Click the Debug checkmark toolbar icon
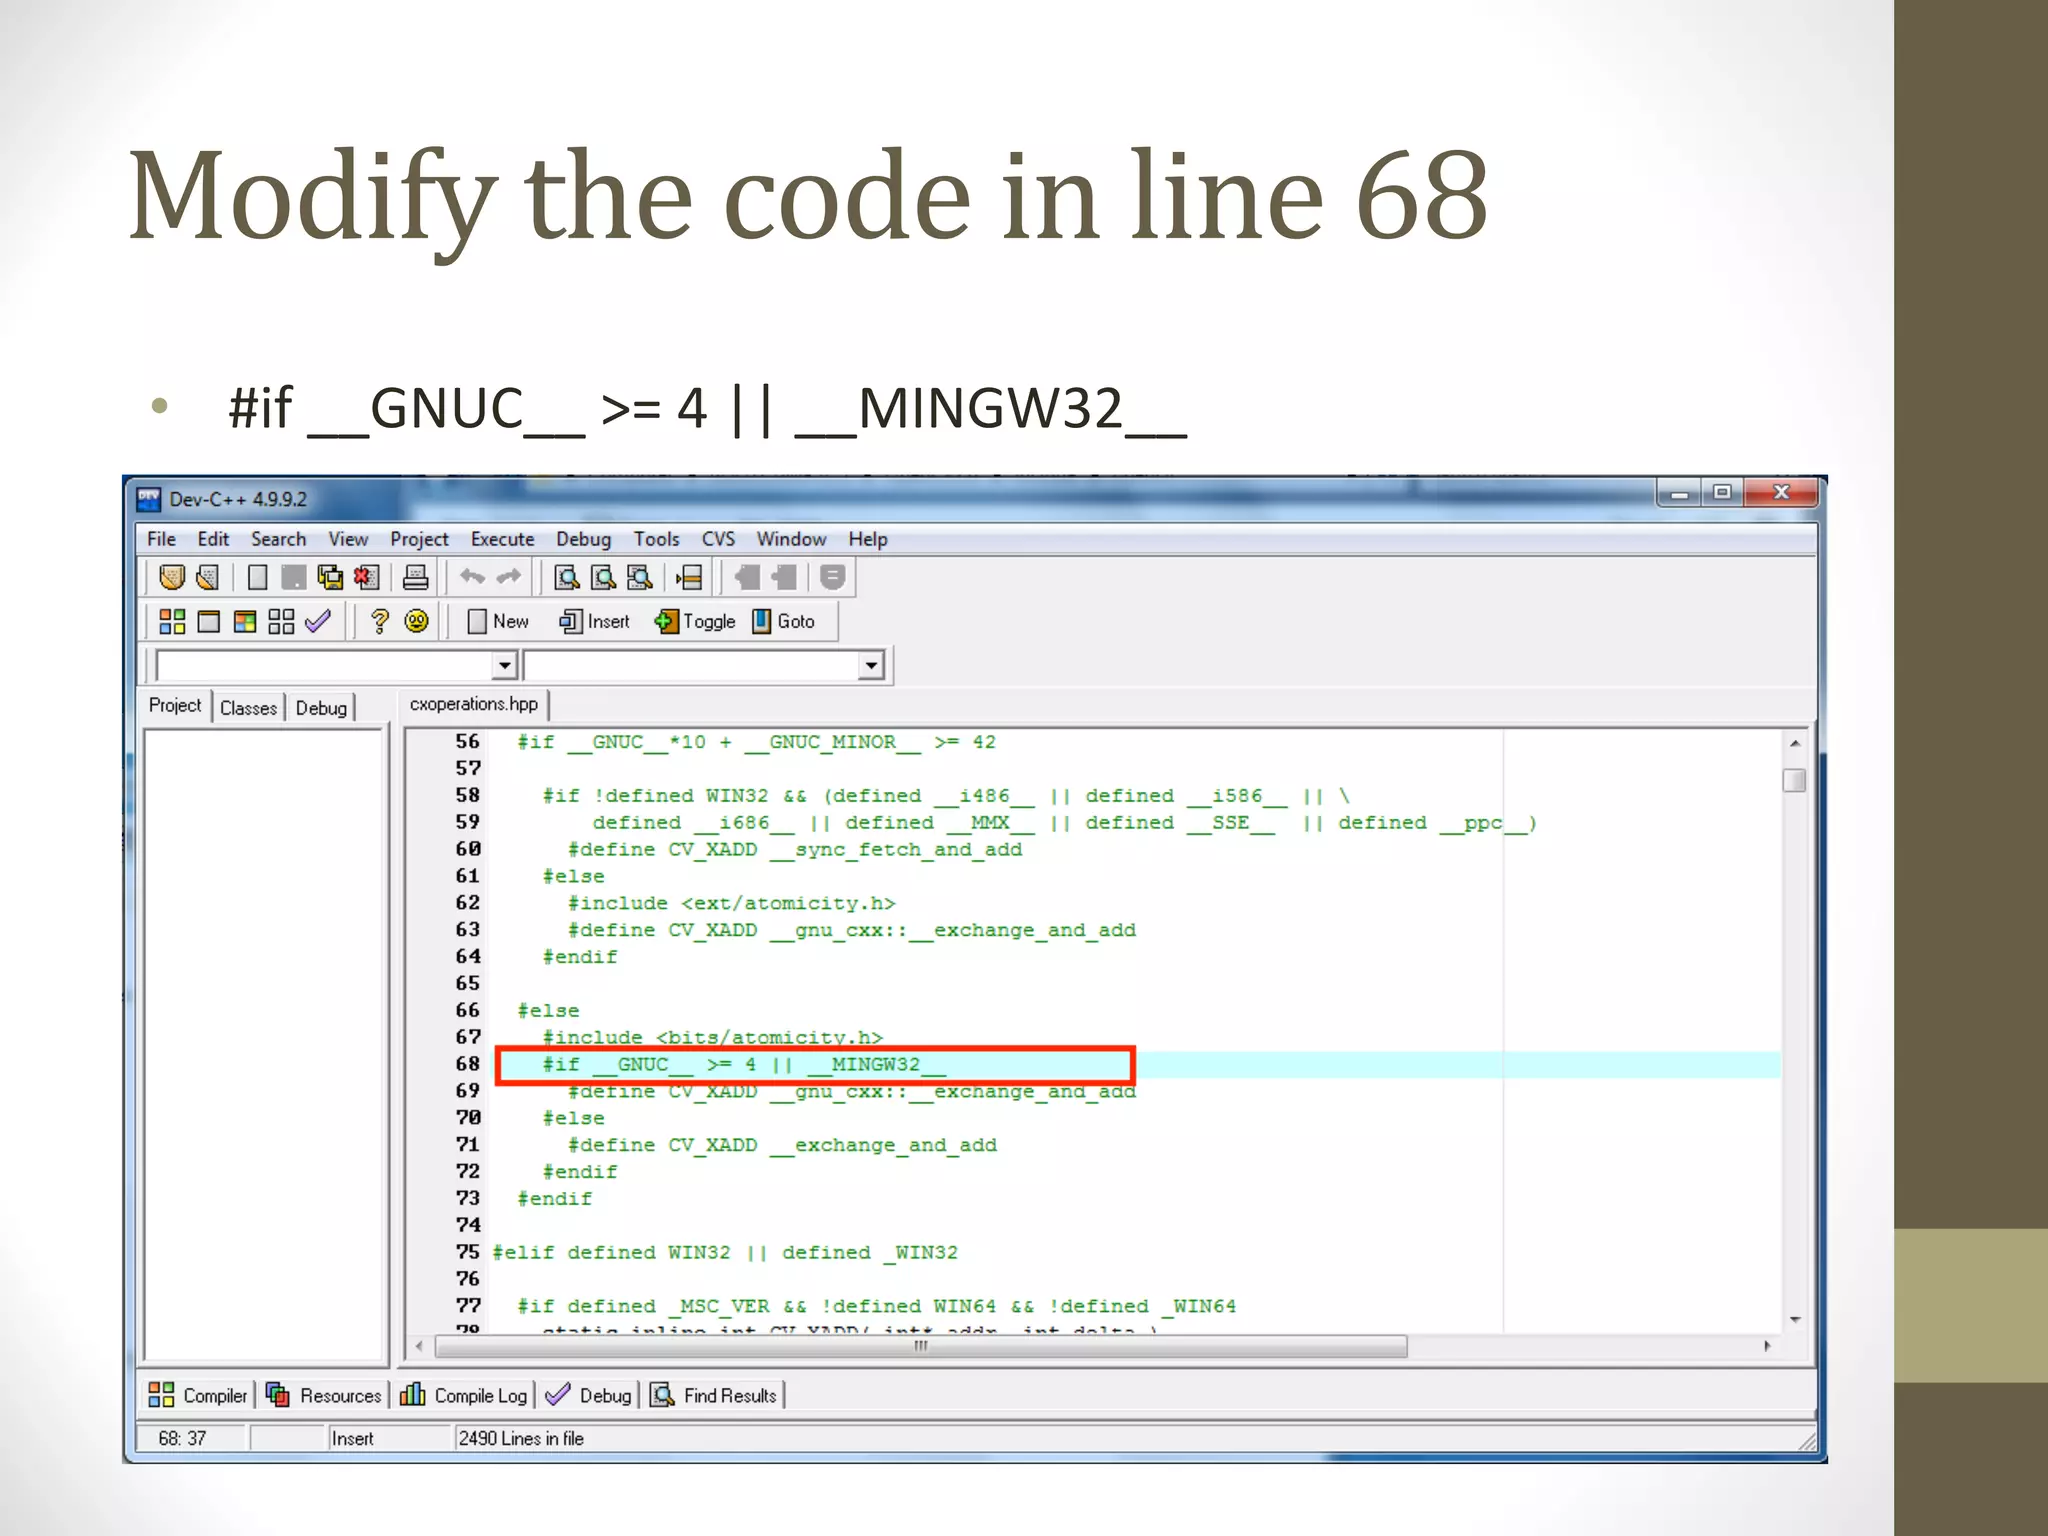This screenshot has height=1536, width=2048. click(x=318, y=621)
